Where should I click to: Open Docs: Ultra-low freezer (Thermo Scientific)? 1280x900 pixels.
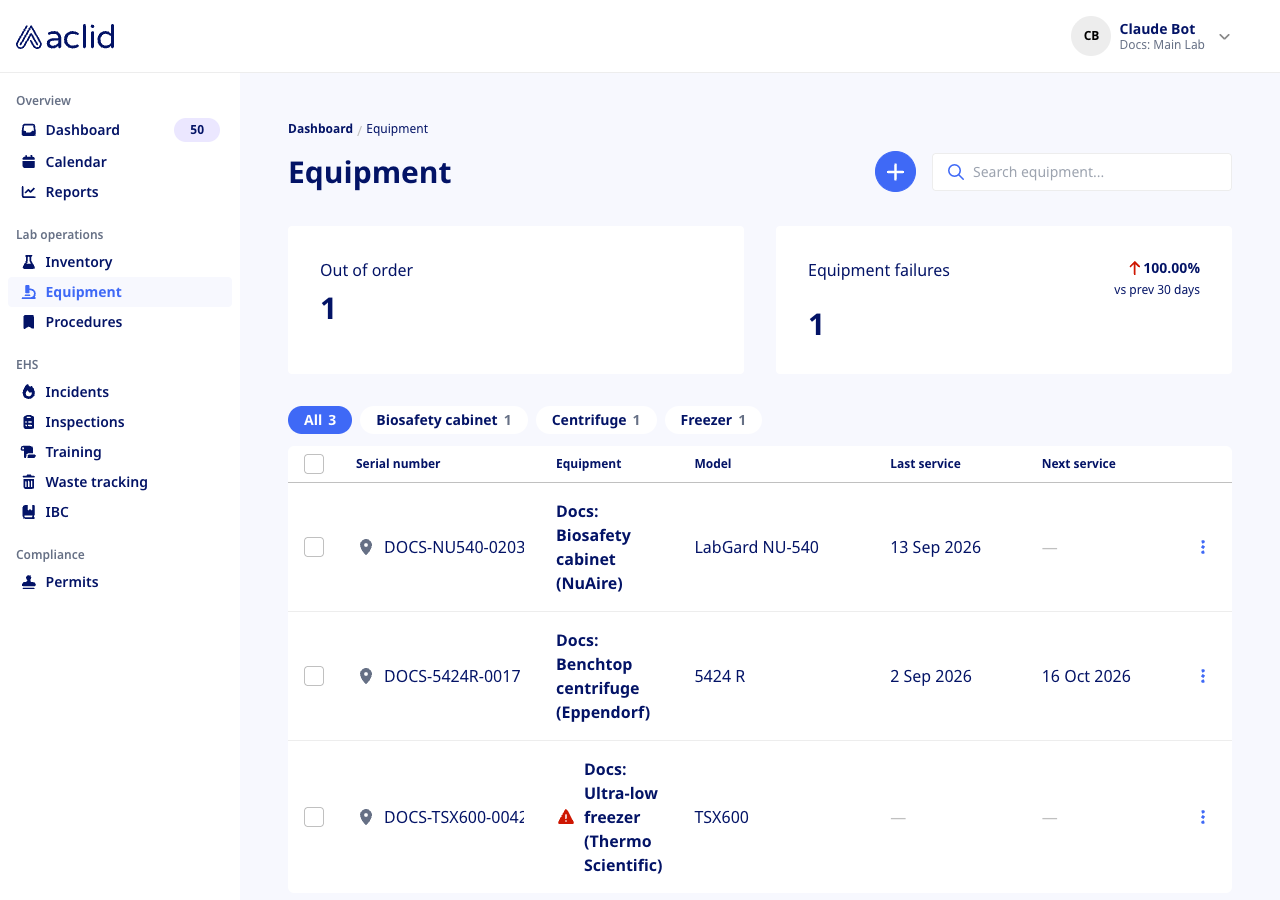[x=623, y=817]
